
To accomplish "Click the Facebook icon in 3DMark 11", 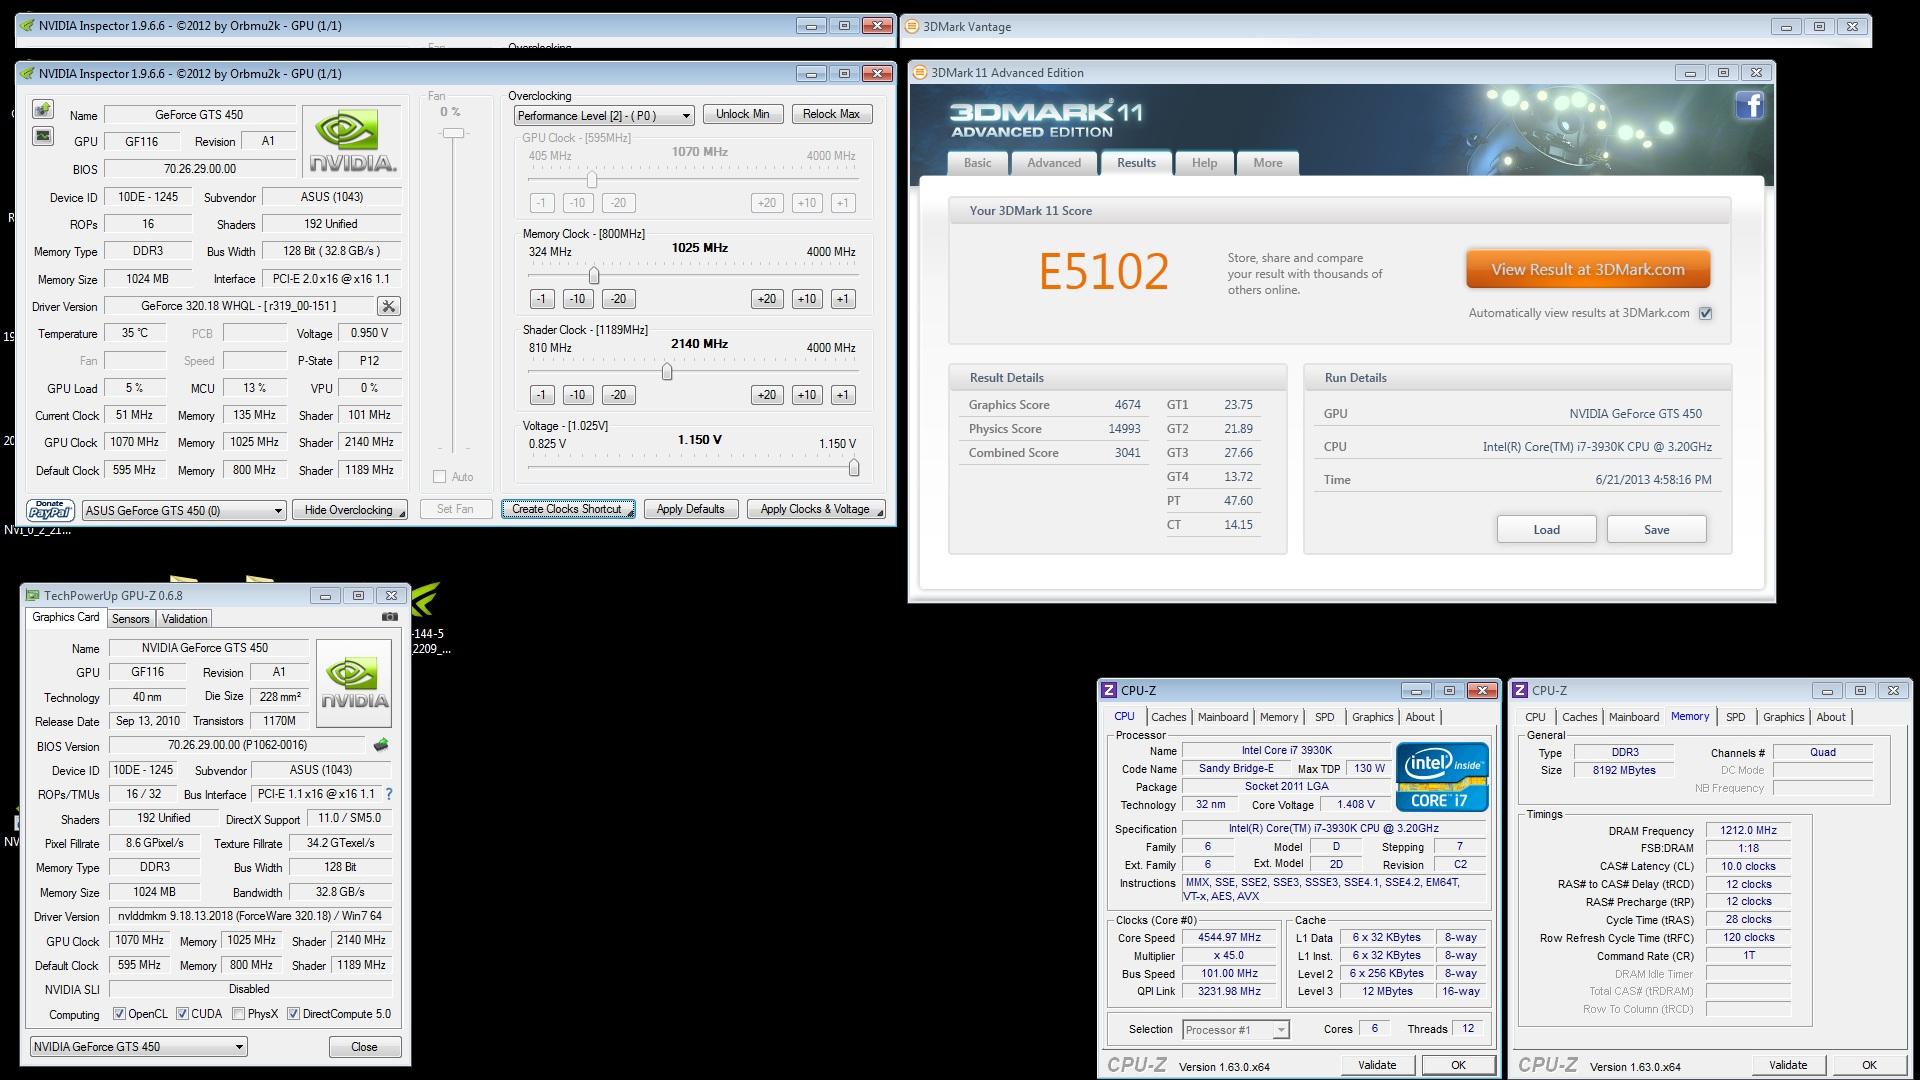I will pos(1749,105).
